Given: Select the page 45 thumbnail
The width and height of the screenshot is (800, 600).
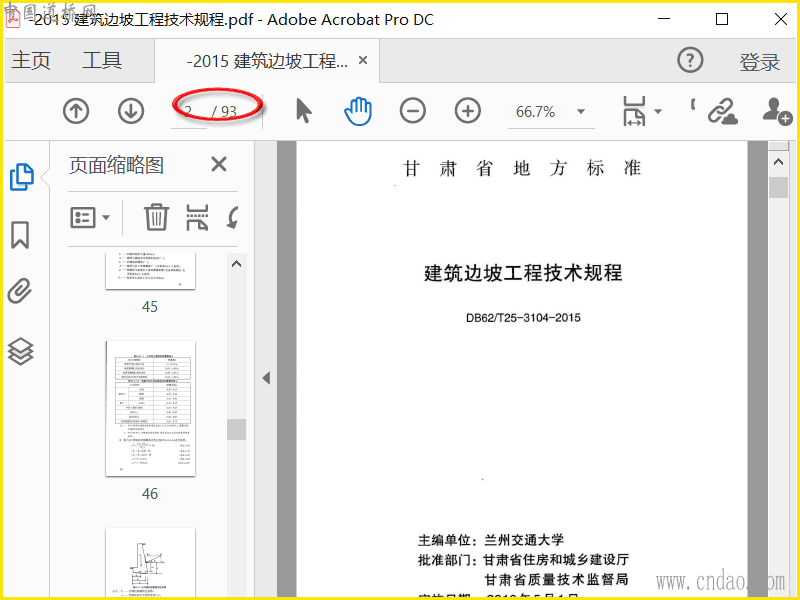Looking at the screenshot, I should pos(151,271).
